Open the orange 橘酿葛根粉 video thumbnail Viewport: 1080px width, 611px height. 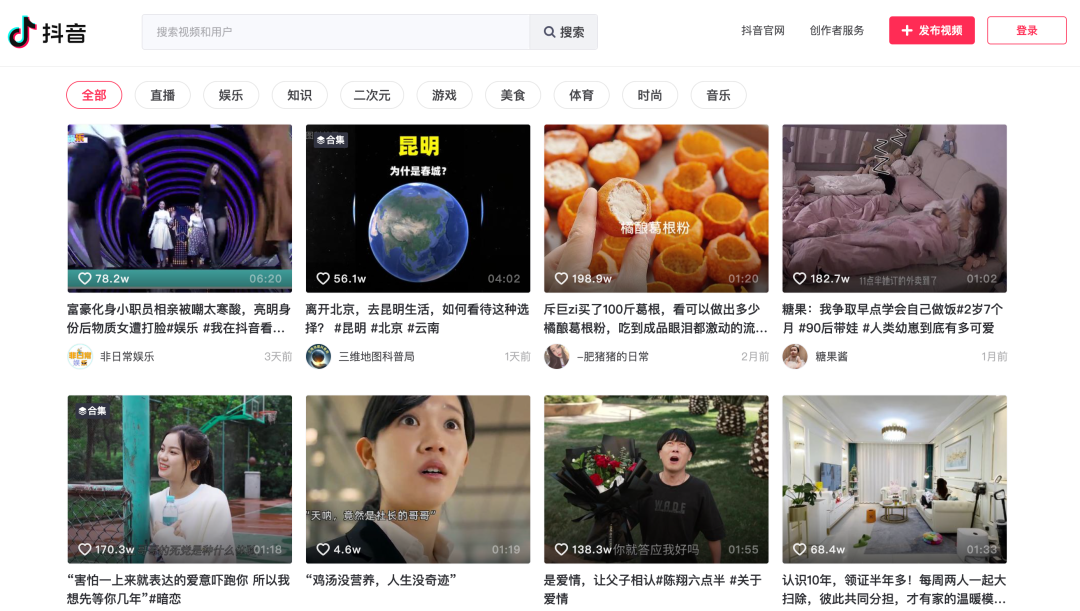pyautogui.click(x=656, y=208)
